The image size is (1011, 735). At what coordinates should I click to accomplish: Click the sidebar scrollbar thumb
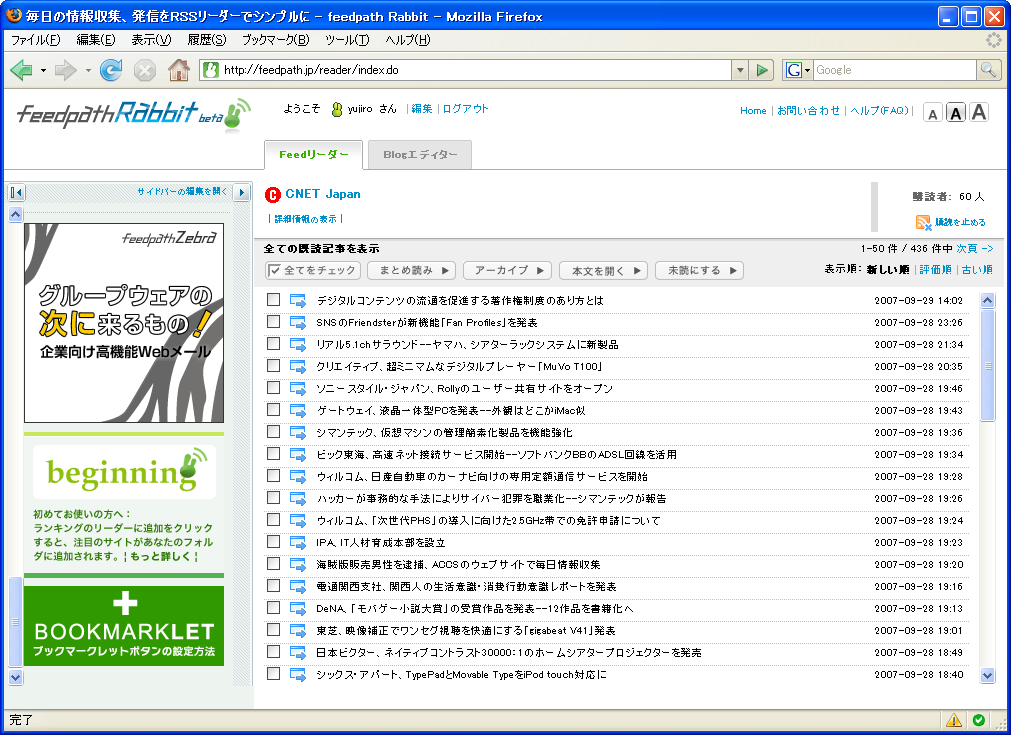click(x=15, y=622)
